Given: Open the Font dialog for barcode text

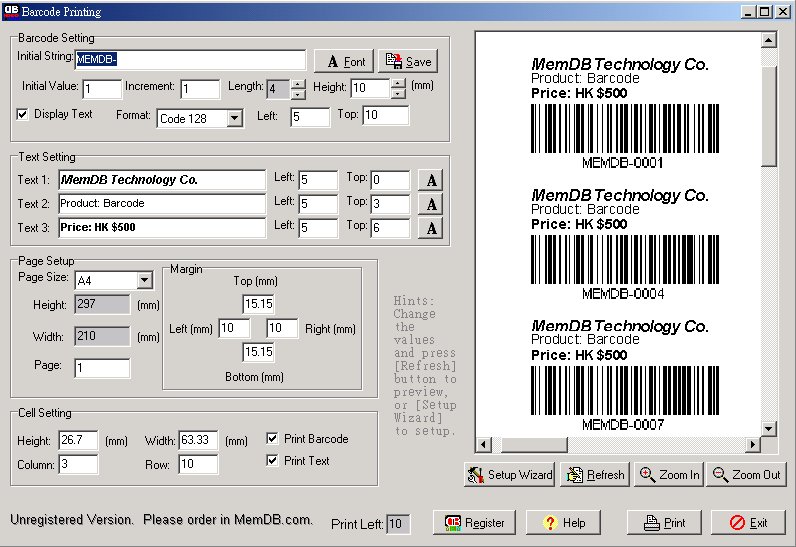Looking at the screenshot, I should [x=344, y=61].
